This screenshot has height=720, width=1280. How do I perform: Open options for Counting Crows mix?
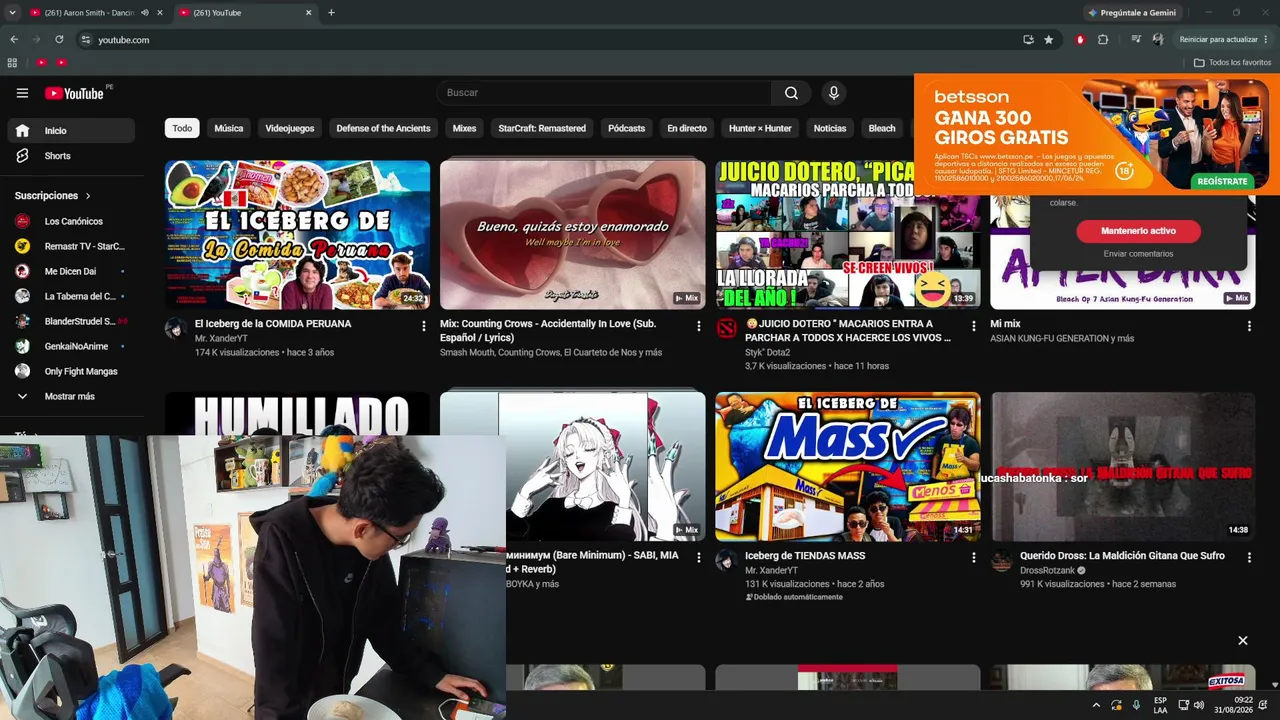[x=698, y=326]
